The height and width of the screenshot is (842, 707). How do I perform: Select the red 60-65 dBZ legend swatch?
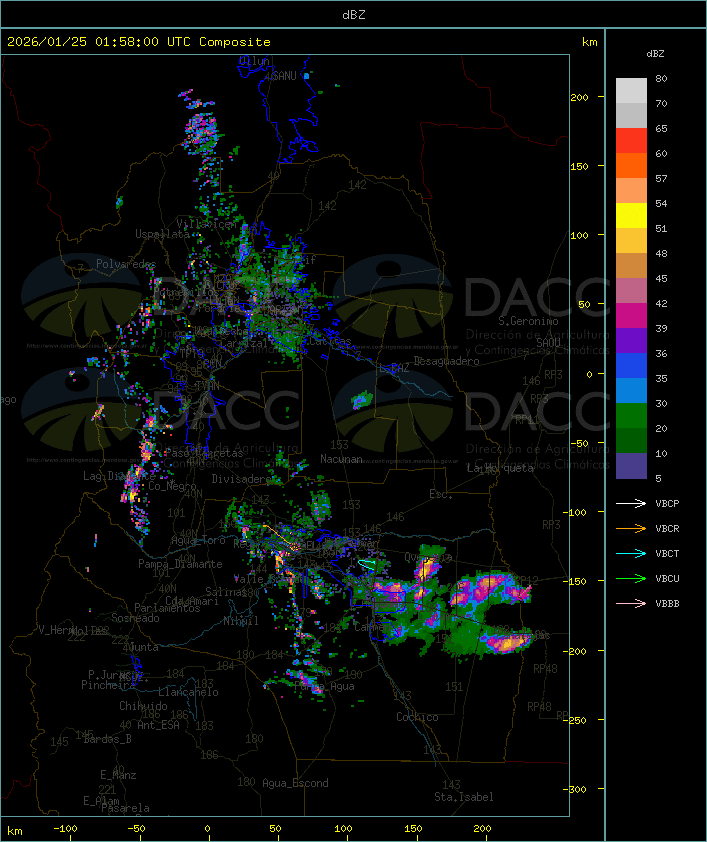tap(631, 141)
